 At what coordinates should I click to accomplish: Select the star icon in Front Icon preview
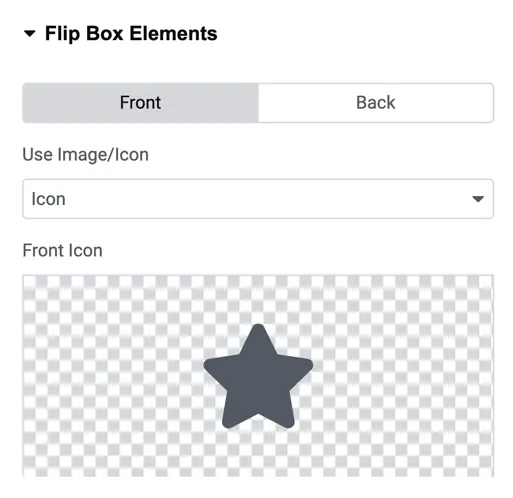(258, 376)
